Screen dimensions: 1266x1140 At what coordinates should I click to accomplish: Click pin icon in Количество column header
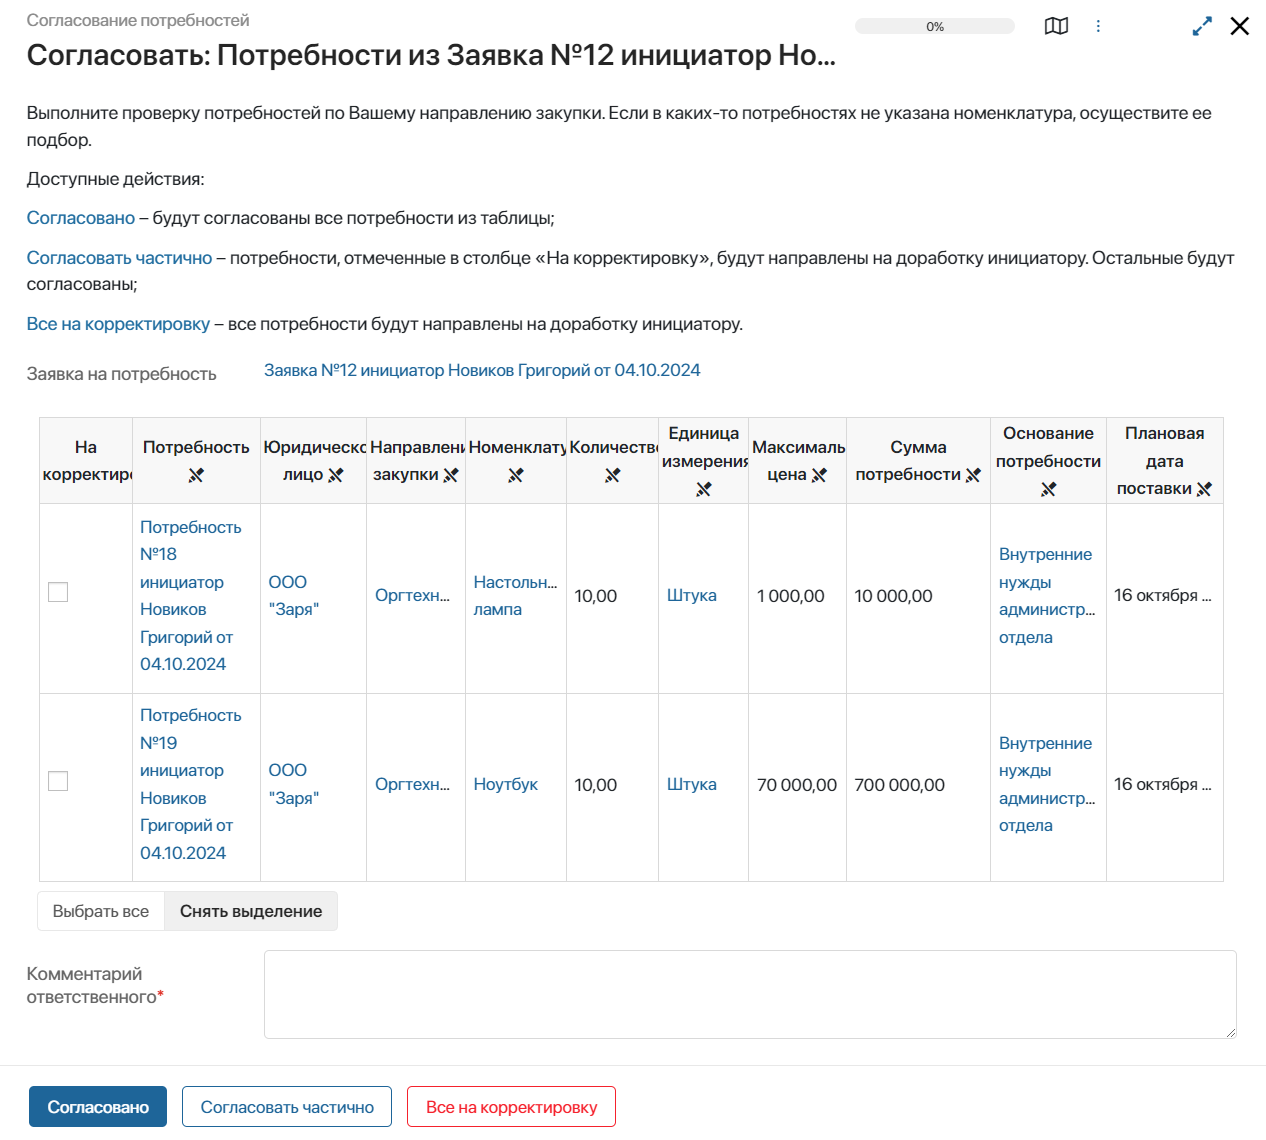point(613,475)
